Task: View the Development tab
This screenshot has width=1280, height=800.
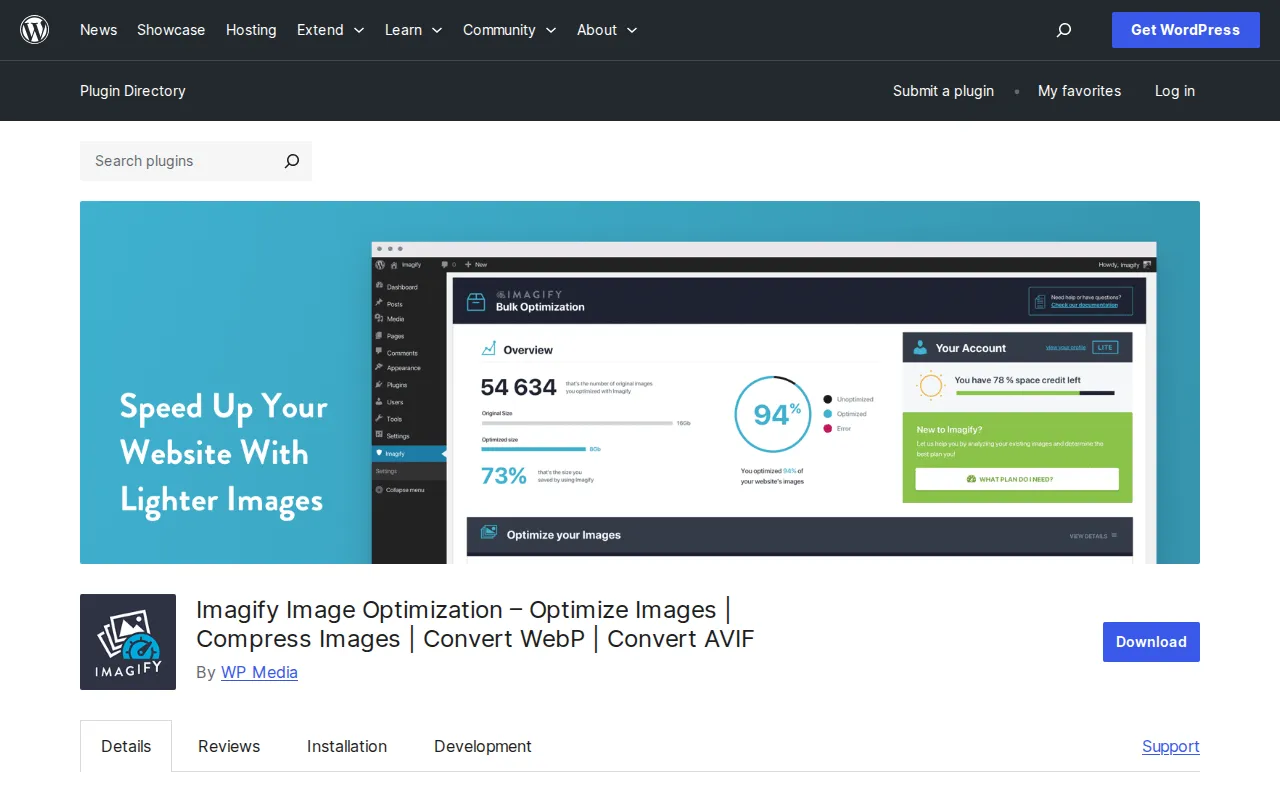Action: (x=482, y=746)
